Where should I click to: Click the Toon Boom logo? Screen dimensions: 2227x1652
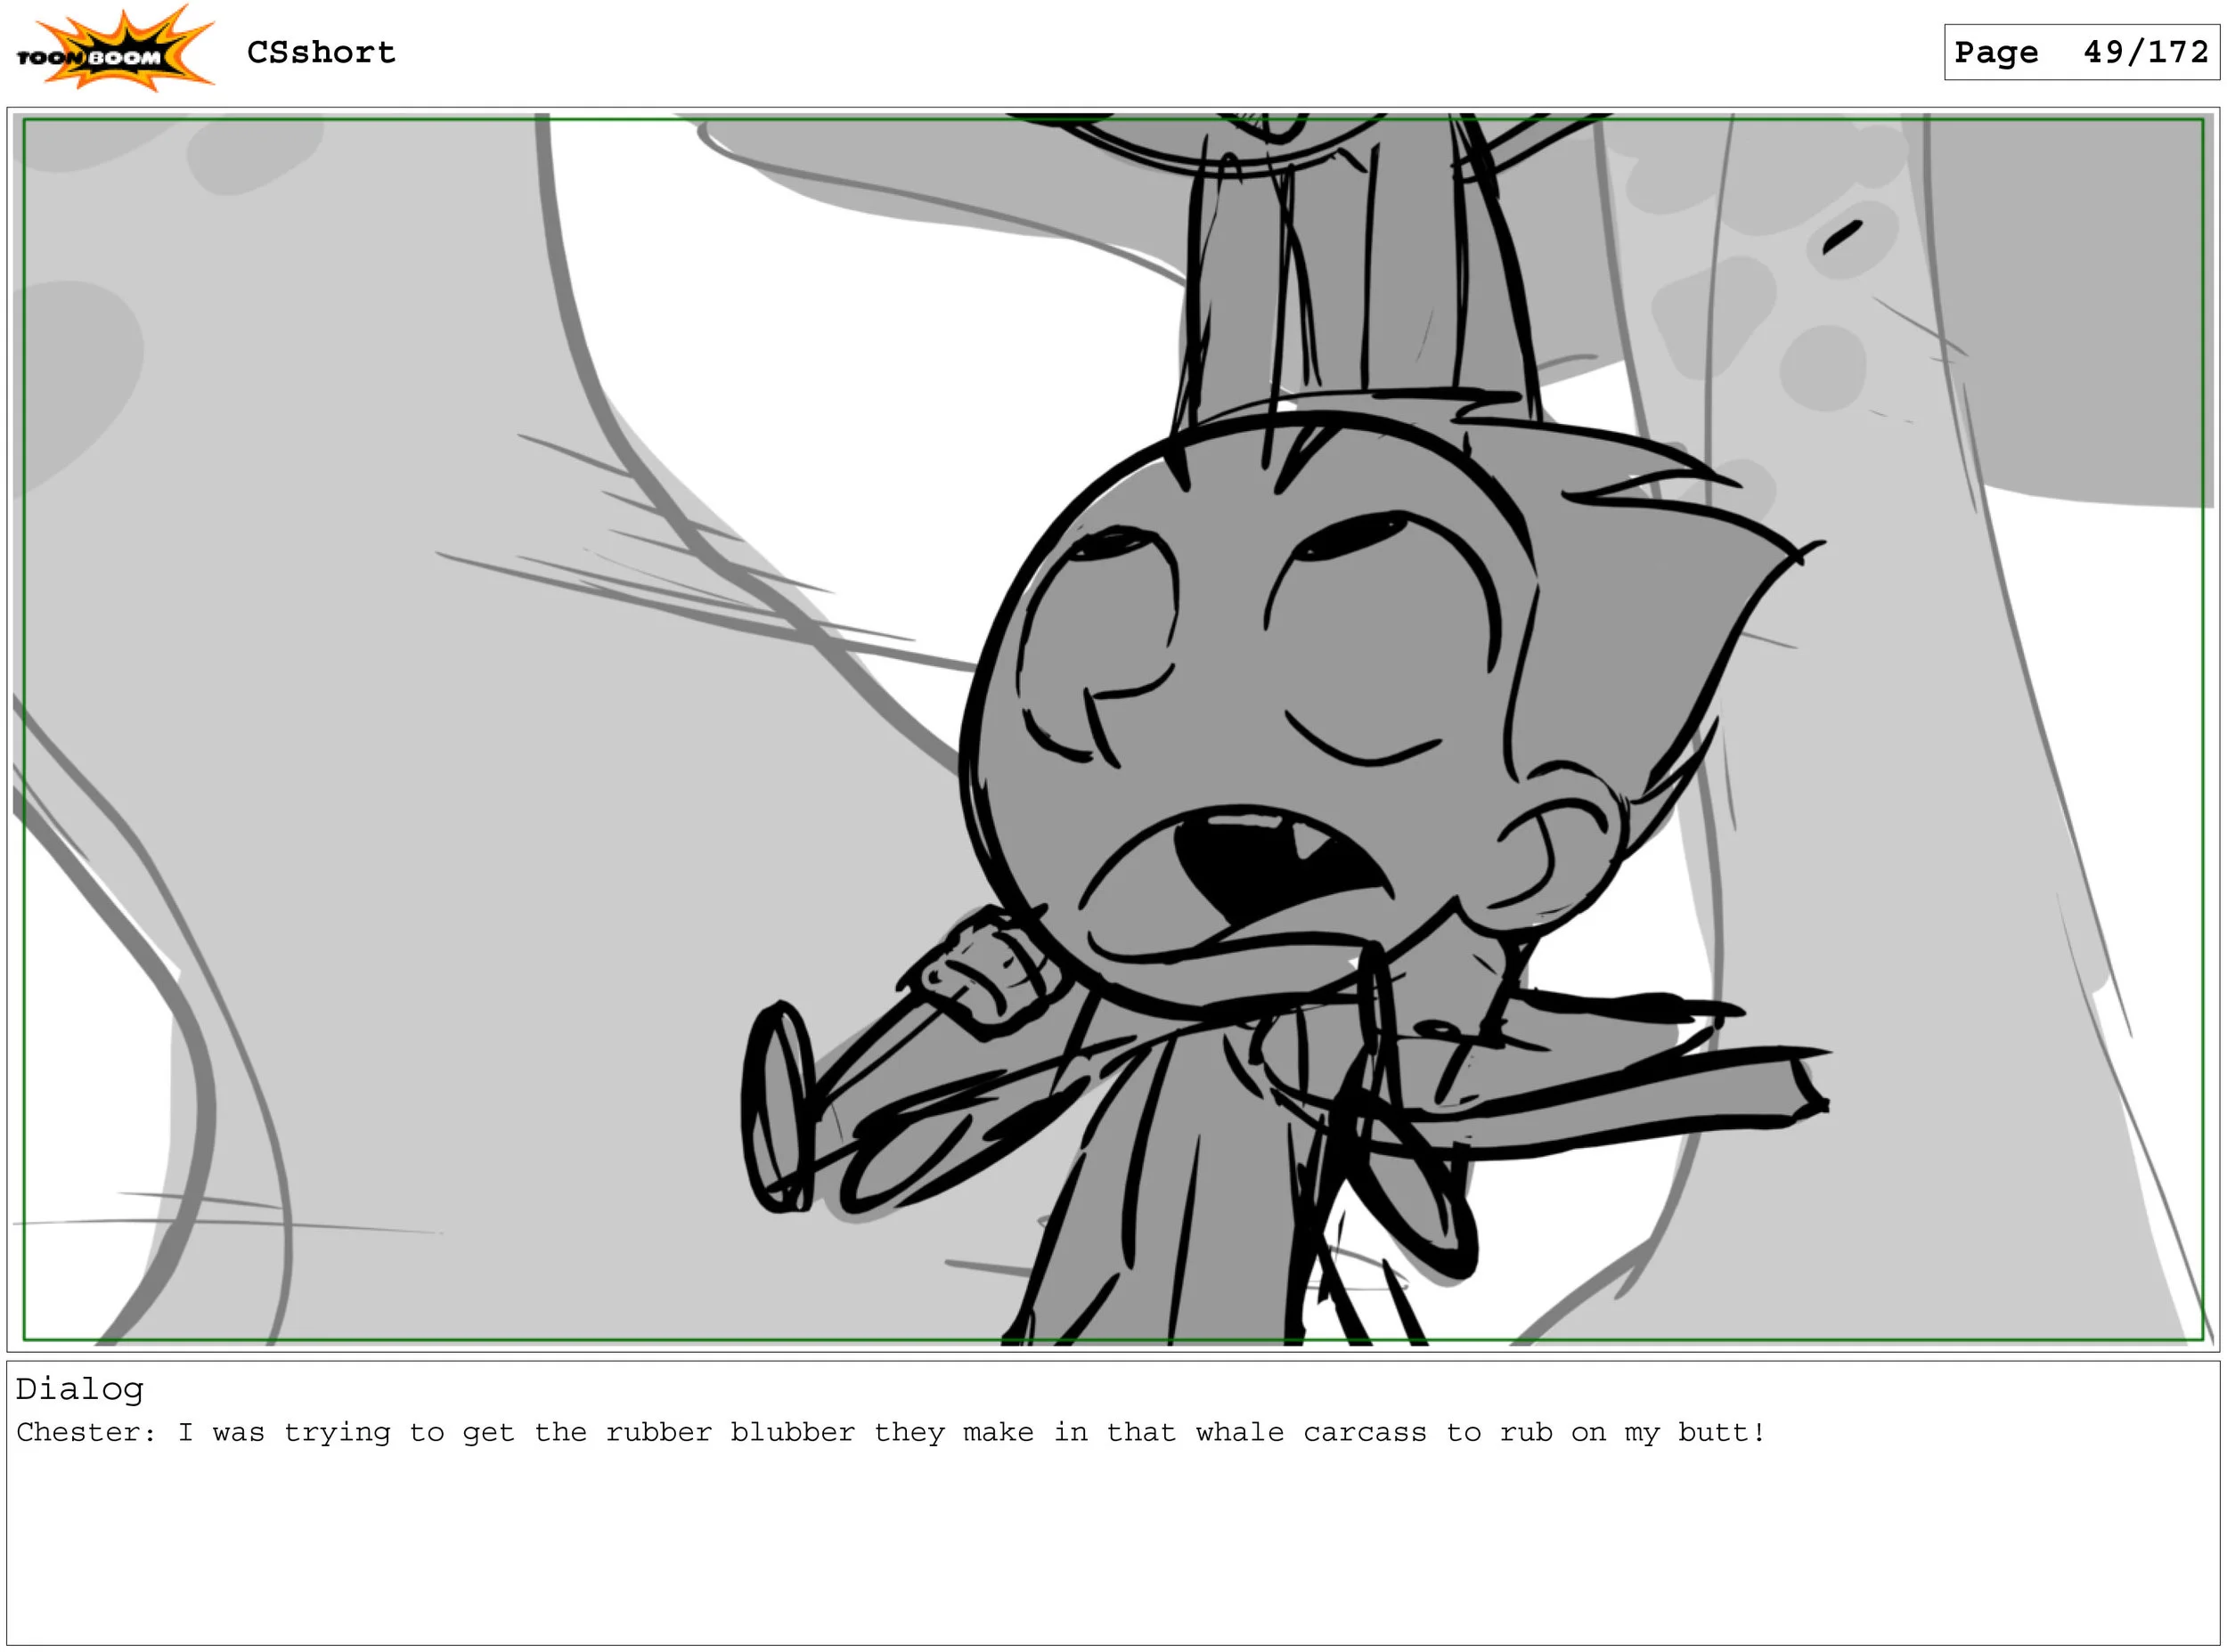[113, 50]
